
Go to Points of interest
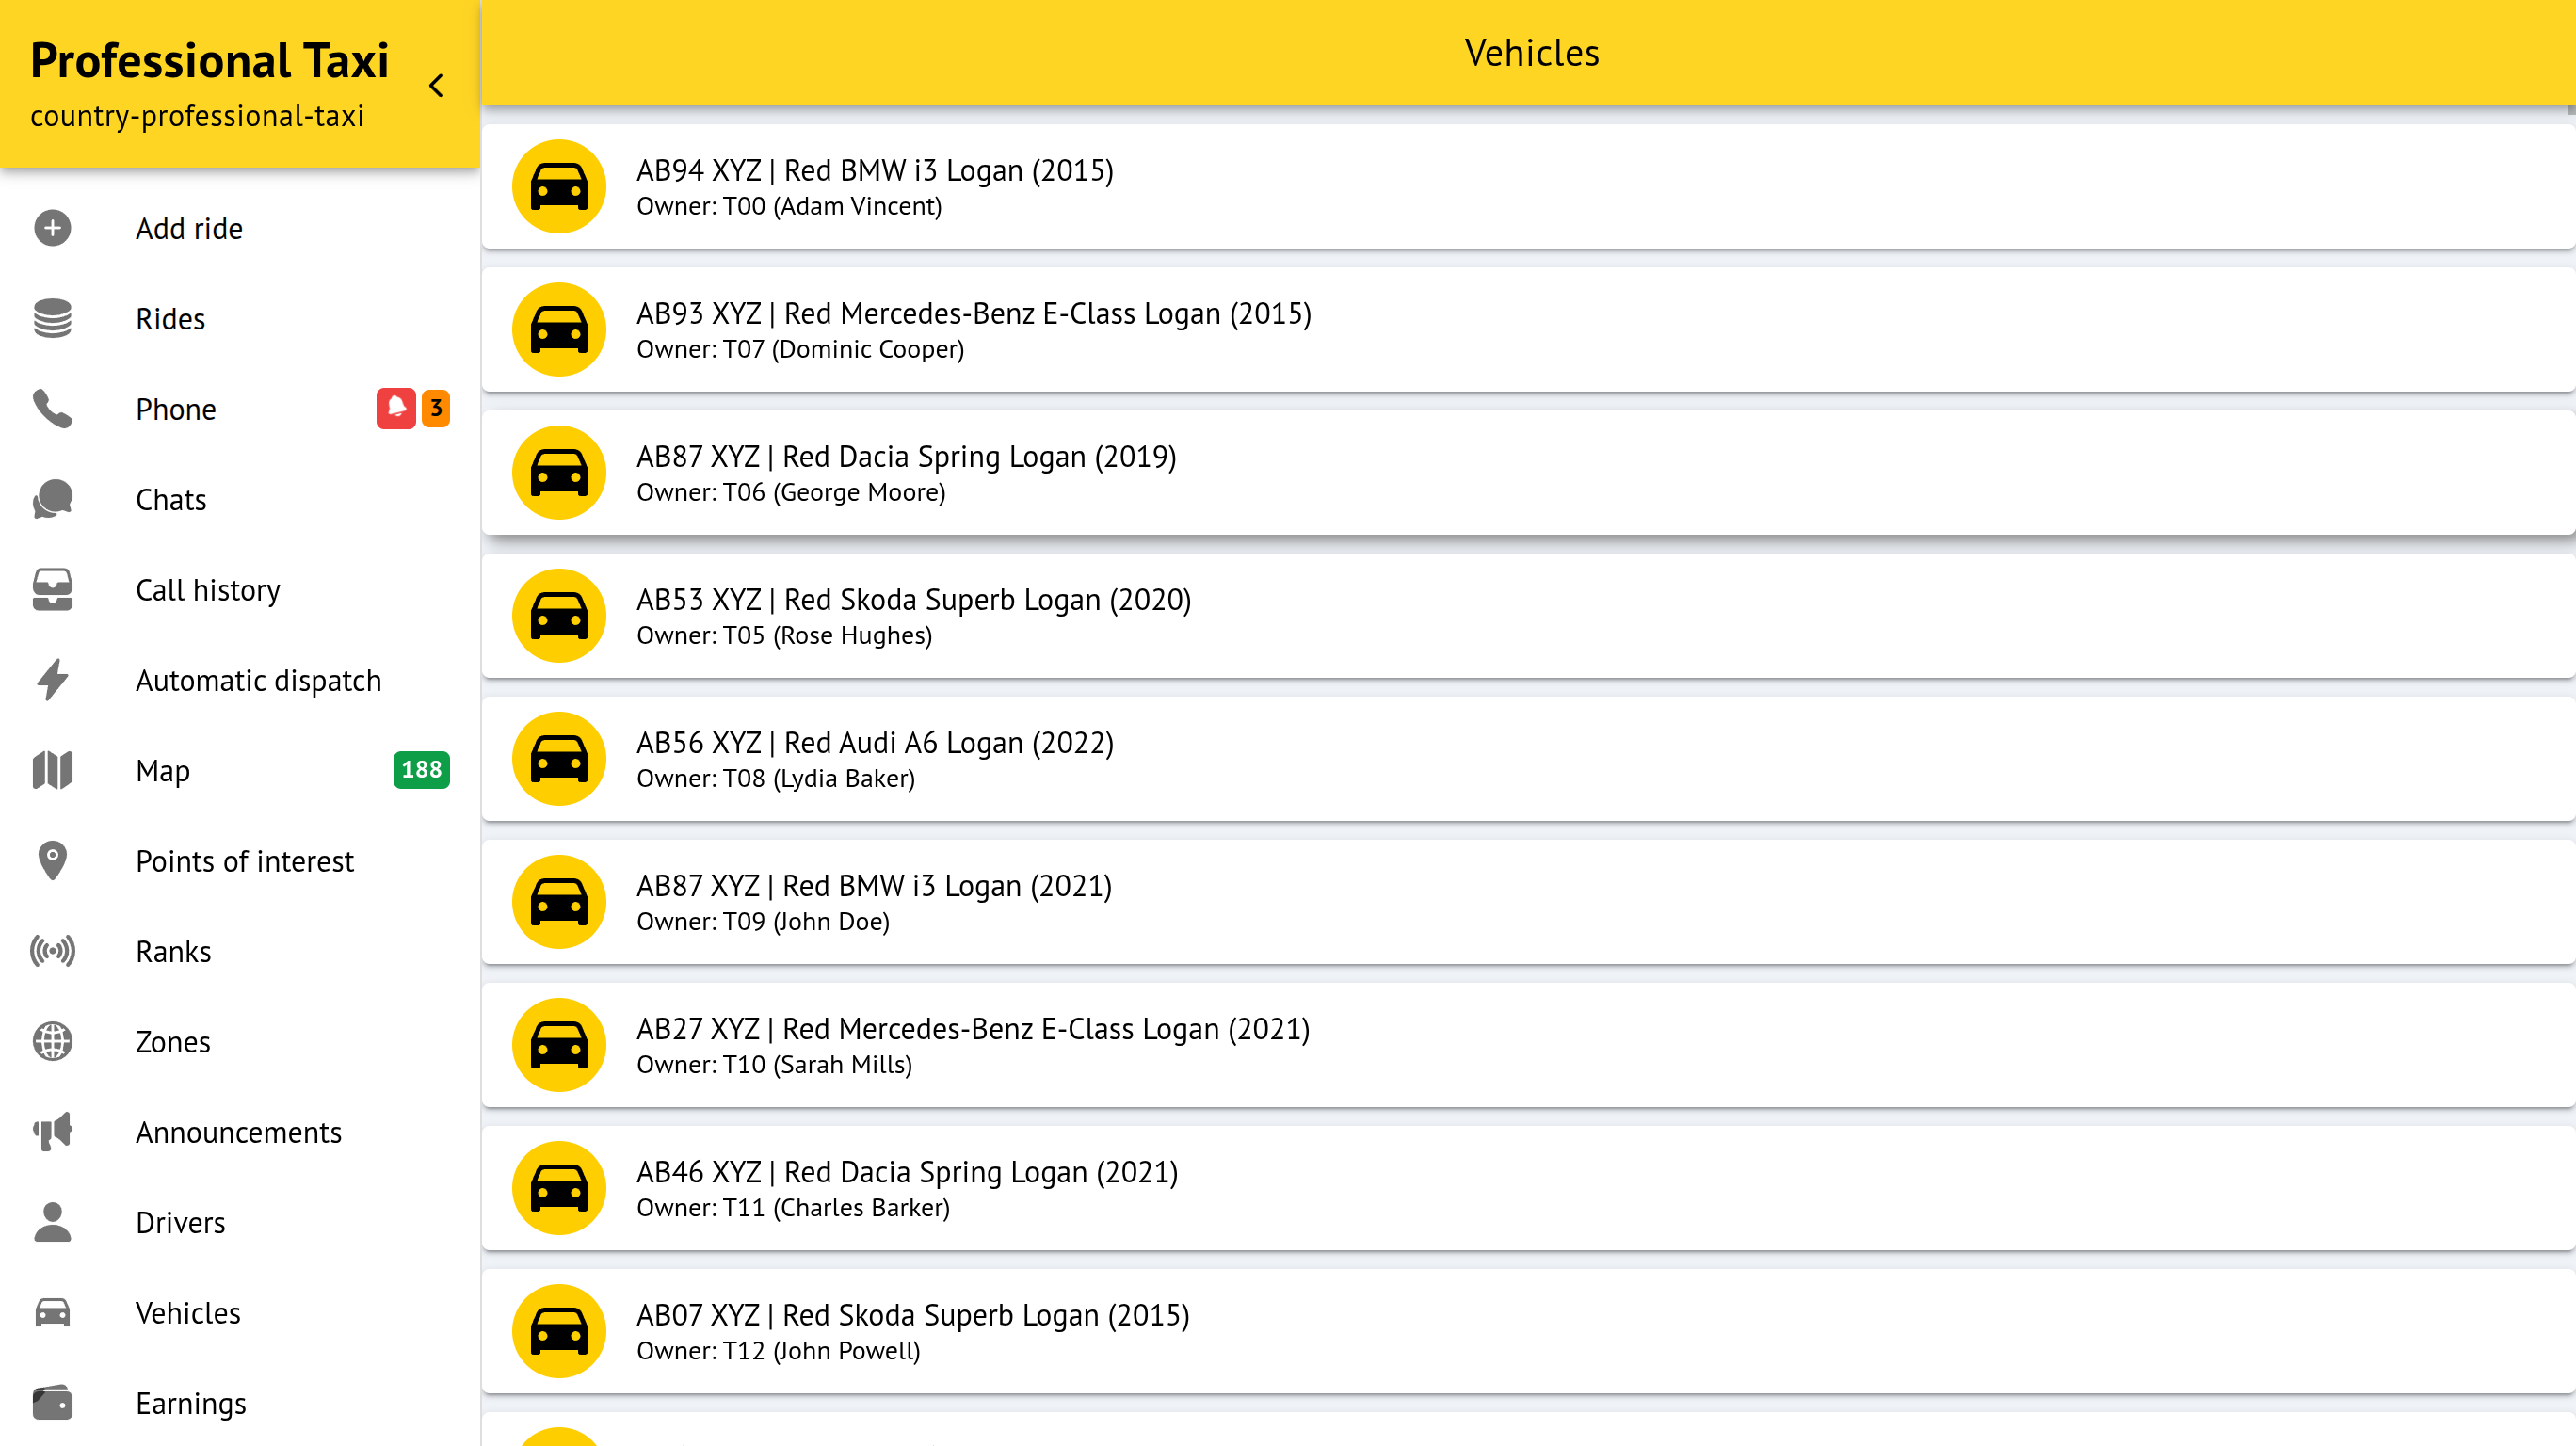tap(244, 861)
